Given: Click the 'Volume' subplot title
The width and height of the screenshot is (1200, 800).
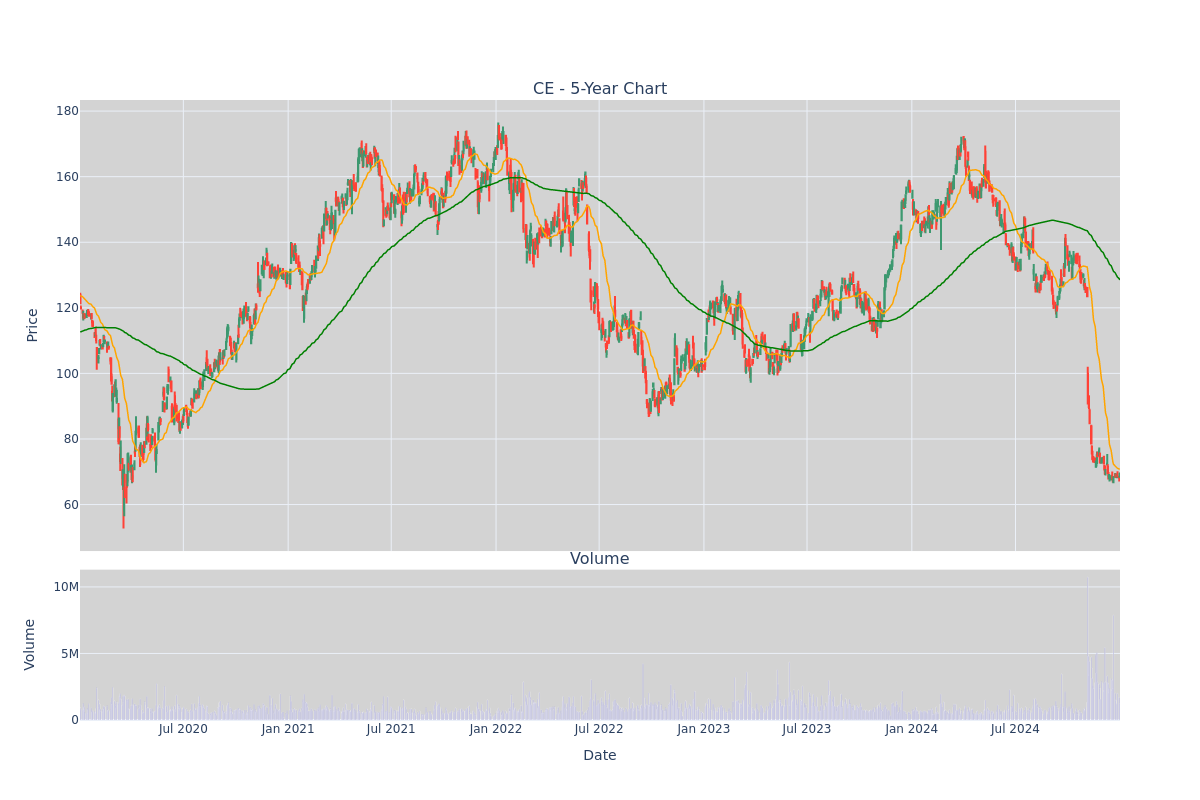Looking at the screenshot, I should point(600,559).
